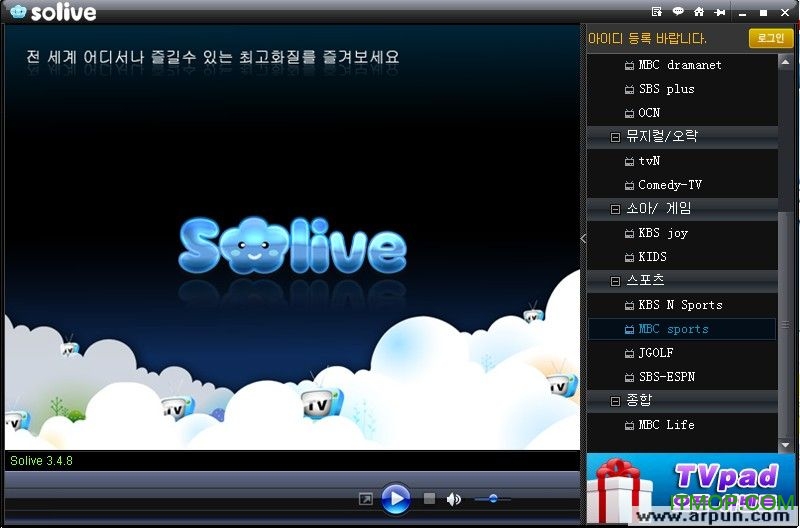This screenshot has height=528, width=800.
Task: Maximize the solive window
Action: (x=763, y=13)
